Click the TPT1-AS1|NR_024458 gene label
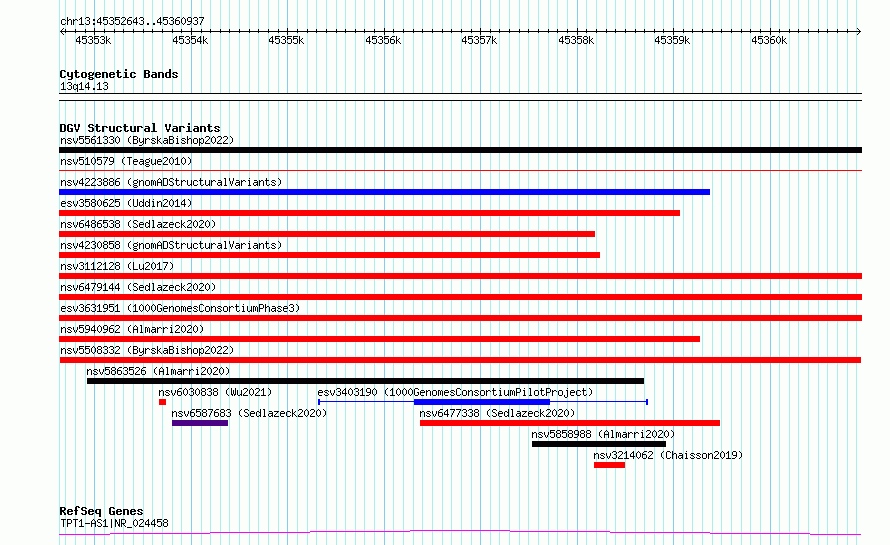Image resolution: width=890 pixels, height=545 pixels. coord(114,523)
